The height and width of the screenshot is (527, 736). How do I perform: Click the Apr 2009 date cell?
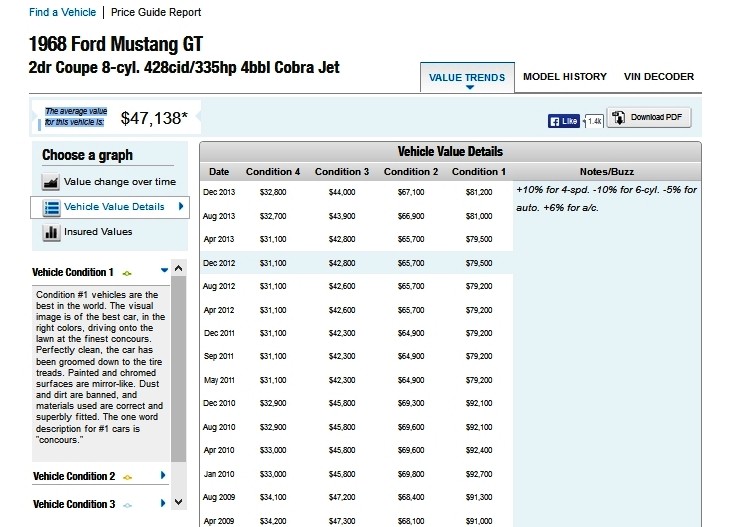(219, 521)
